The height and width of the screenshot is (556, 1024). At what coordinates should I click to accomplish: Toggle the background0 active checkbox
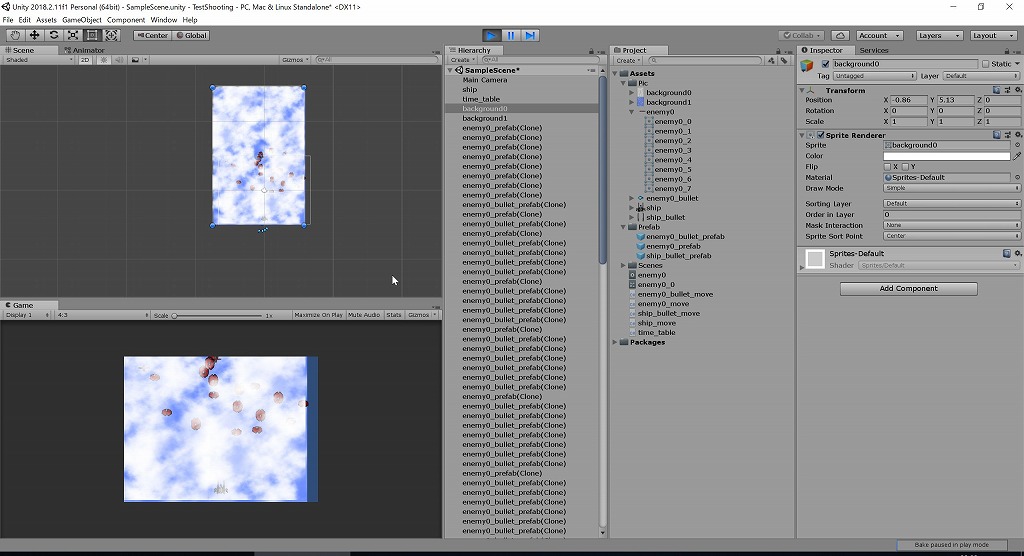825,64
